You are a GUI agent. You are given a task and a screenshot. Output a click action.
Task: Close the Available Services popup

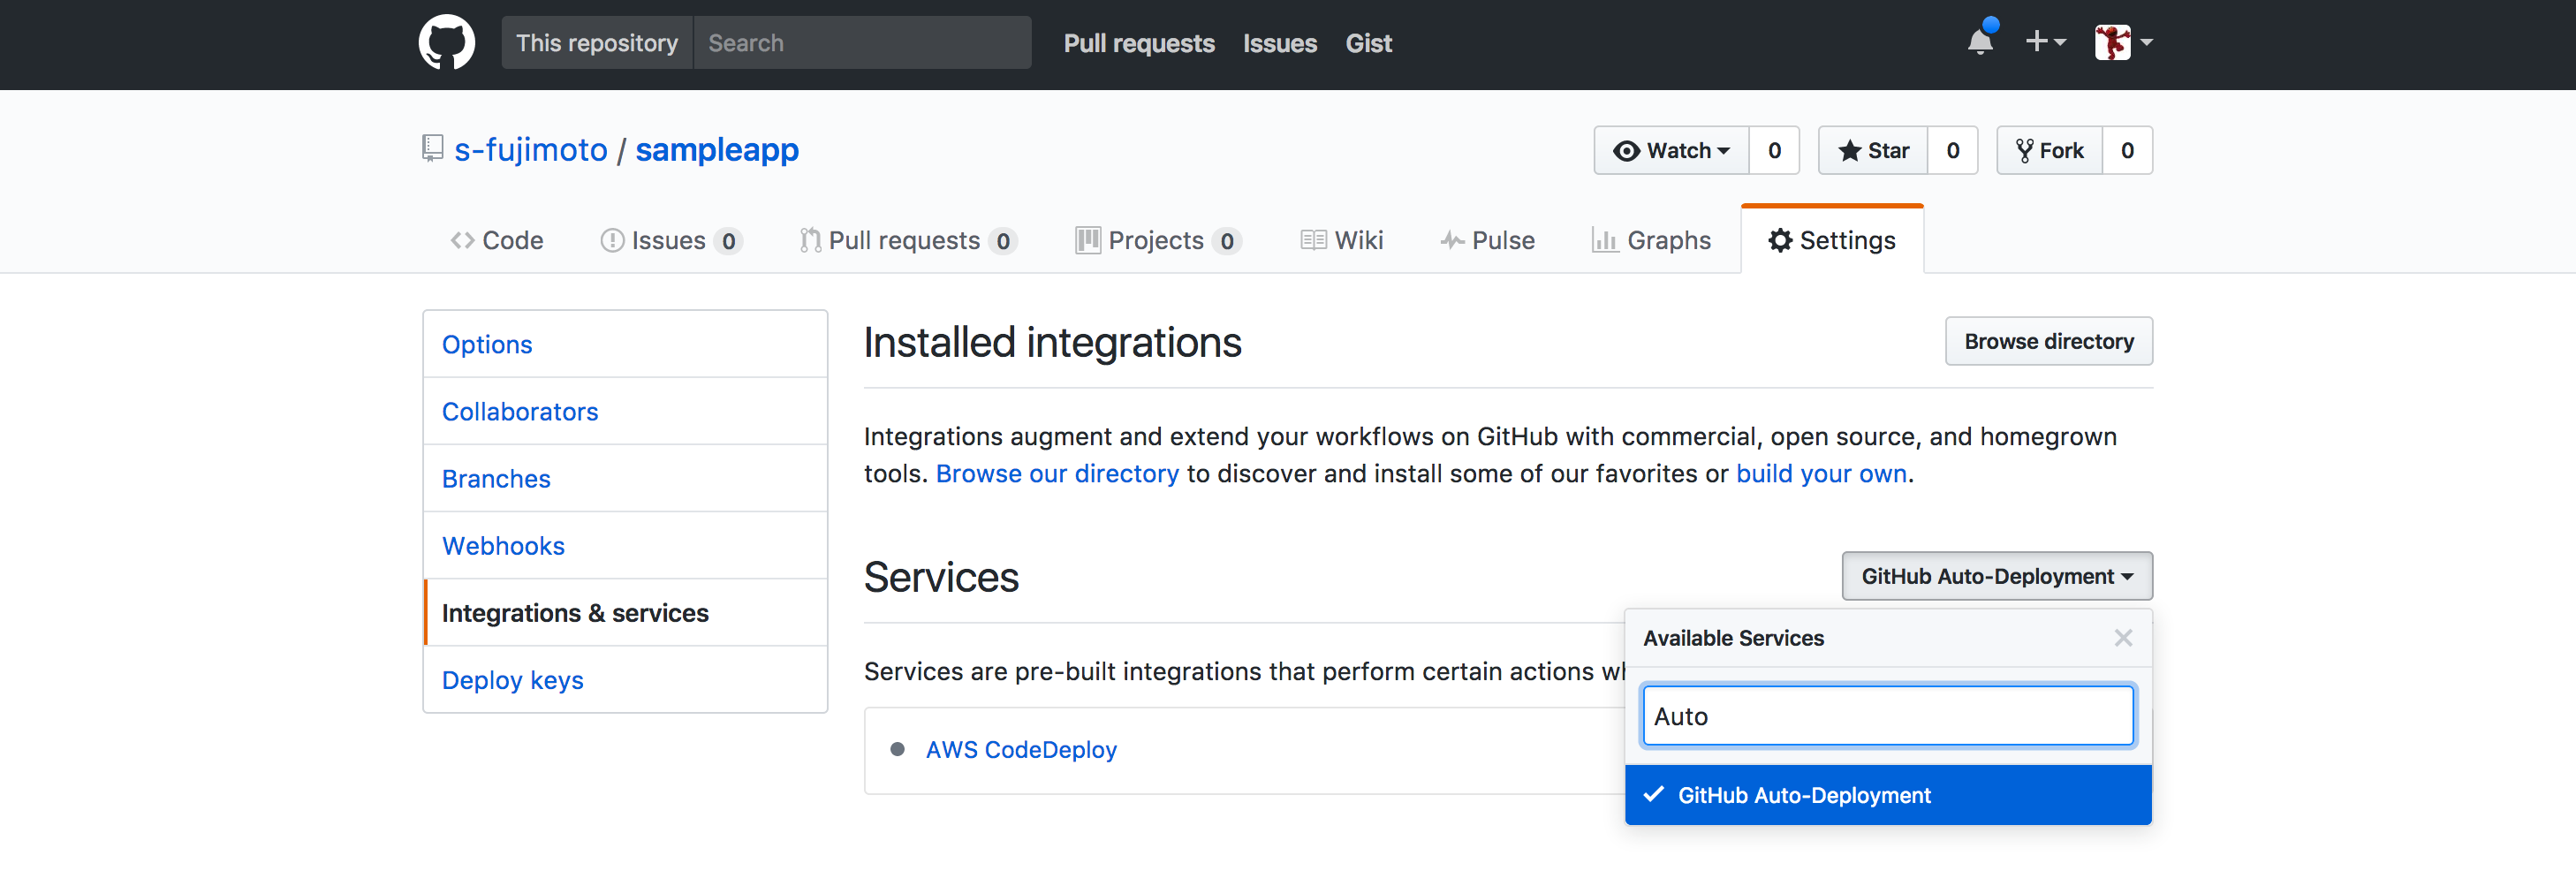(x=2123, y=637)
